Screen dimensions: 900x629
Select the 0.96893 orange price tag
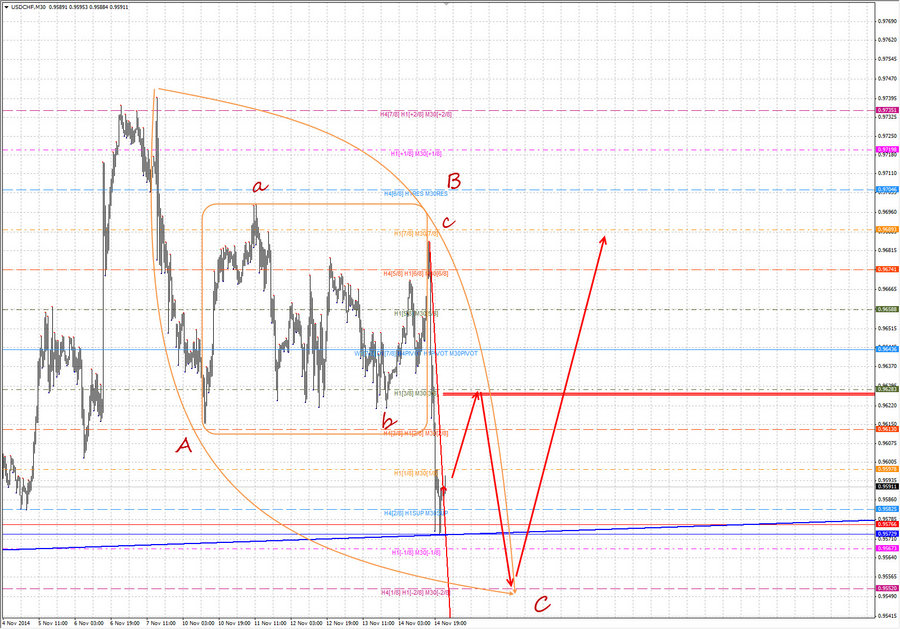tap(887, 230)
